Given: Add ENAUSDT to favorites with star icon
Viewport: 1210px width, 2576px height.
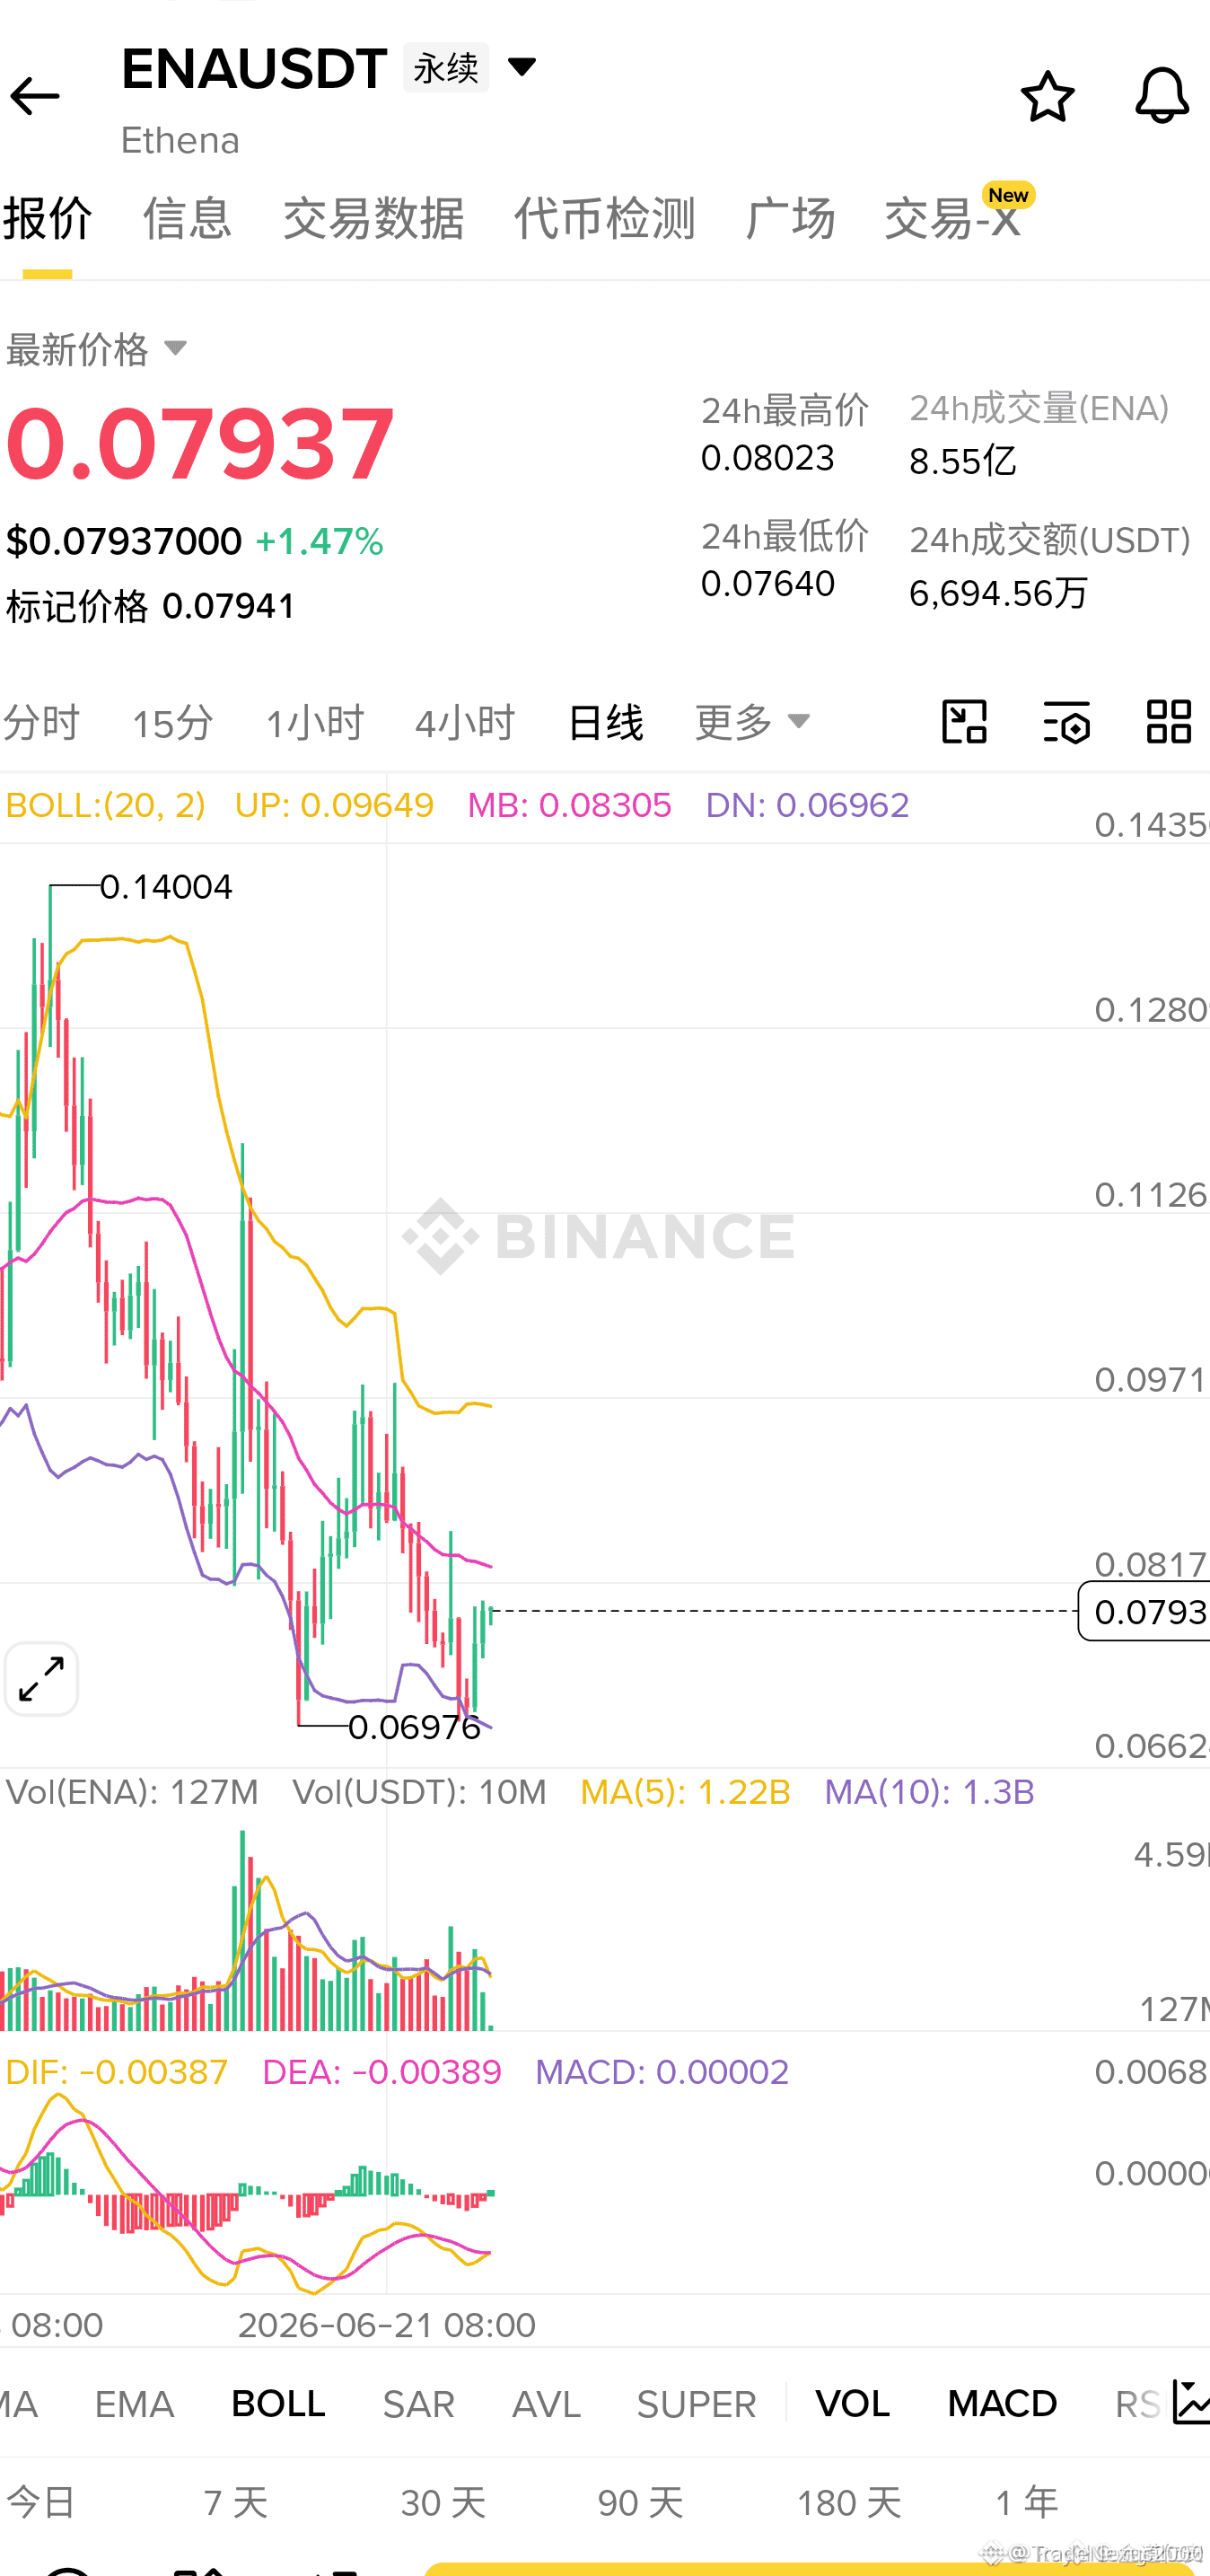Looking at the screenshot, I should [1047, 96].
